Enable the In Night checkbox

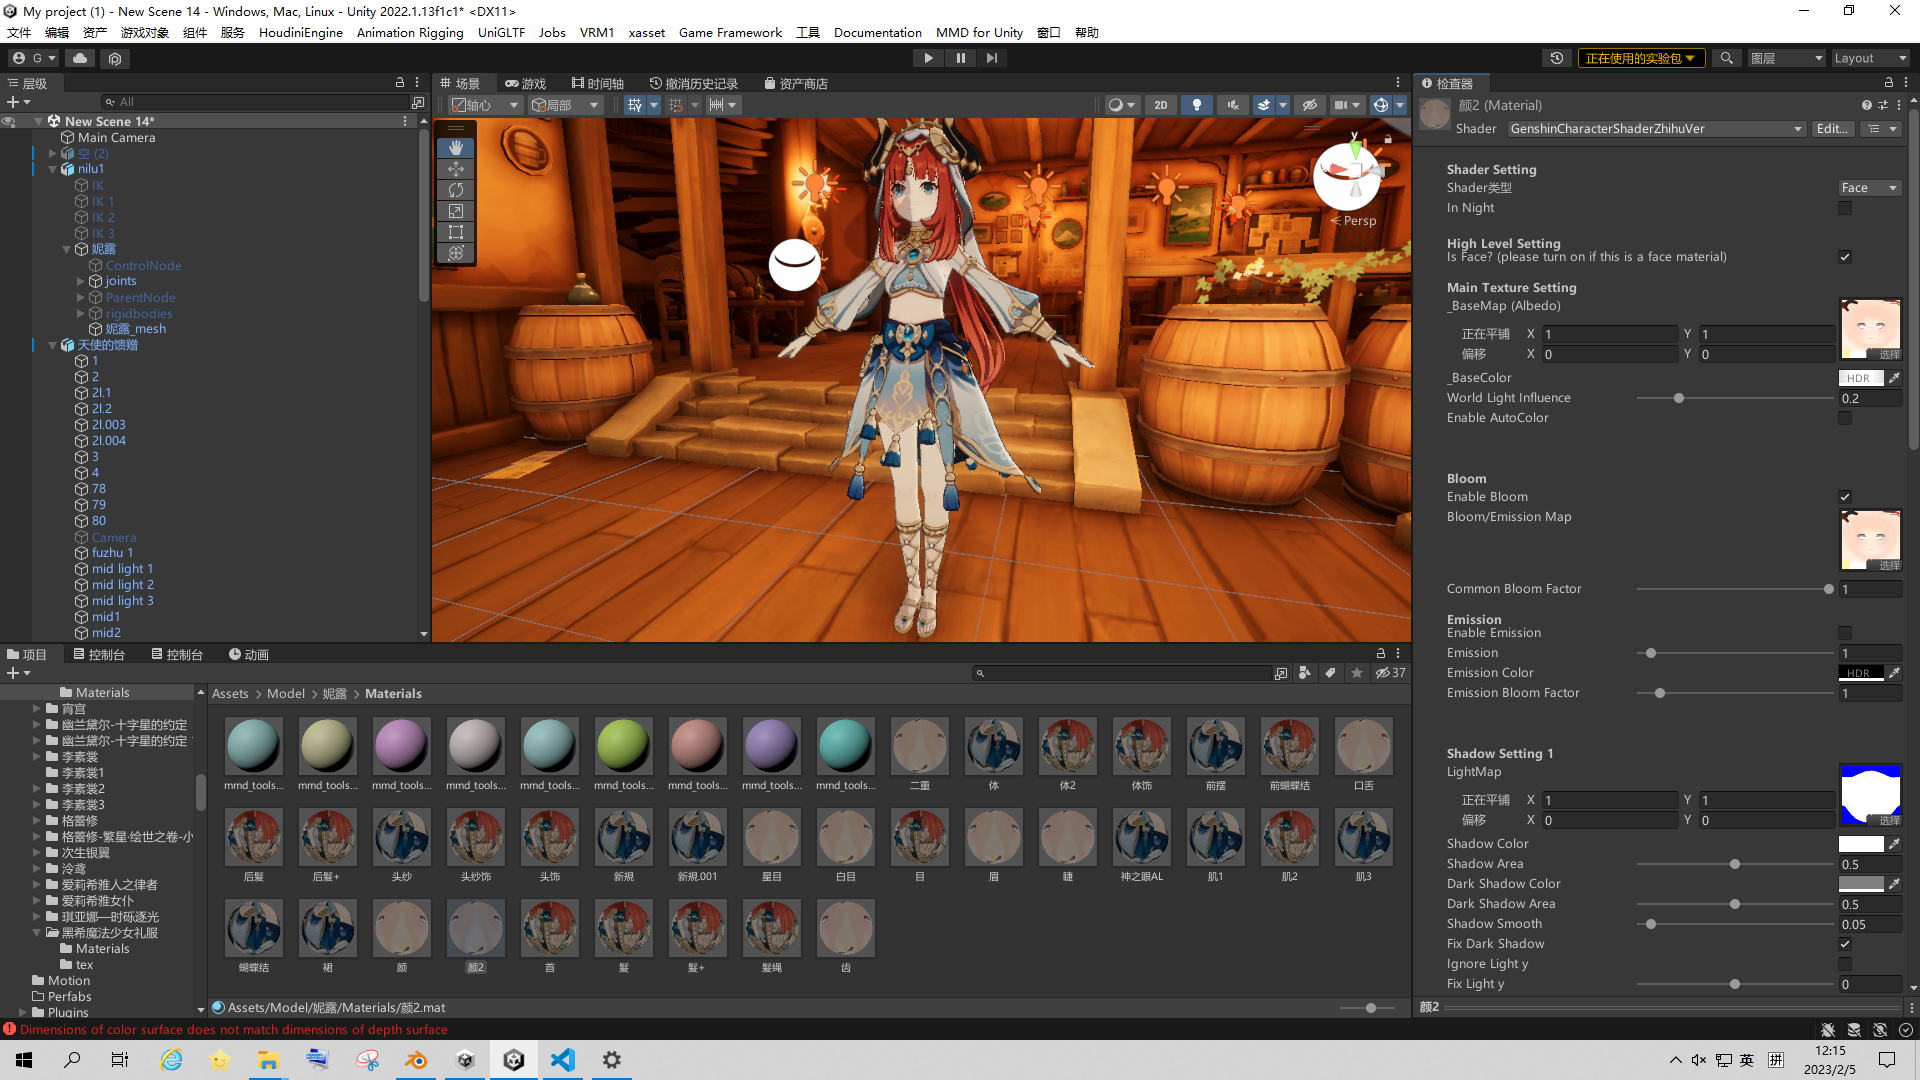pos(1845,208)
